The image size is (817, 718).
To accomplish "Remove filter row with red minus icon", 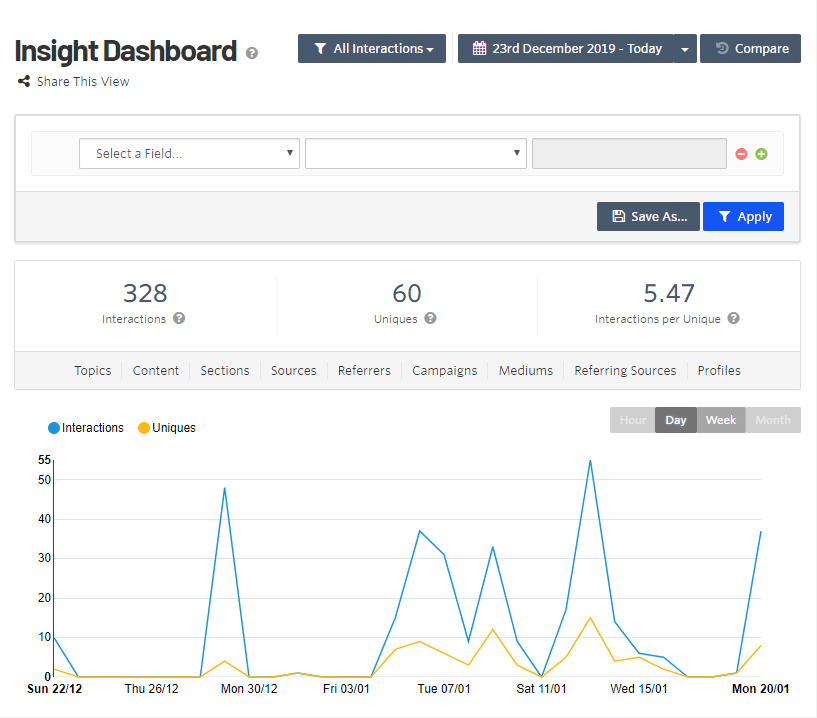I will pos(741,154).
